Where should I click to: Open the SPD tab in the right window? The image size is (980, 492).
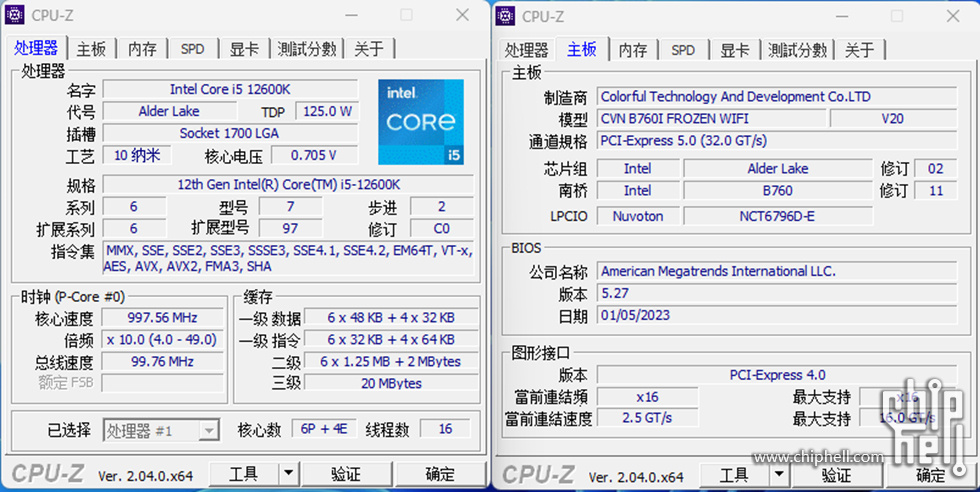click(683, 49)
